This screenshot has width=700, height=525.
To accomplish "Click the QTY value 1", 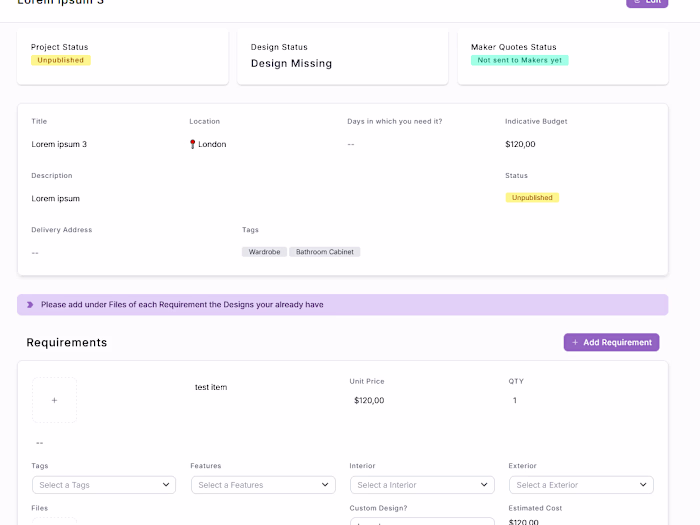I will click(x=515, y=400).
